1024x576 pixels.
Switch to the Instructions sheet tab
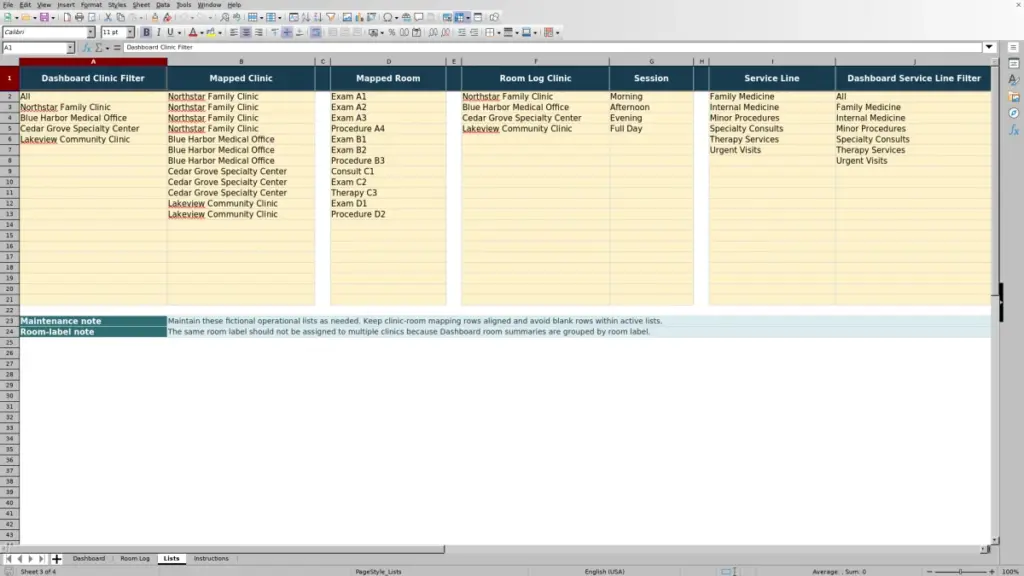point(211,559)
